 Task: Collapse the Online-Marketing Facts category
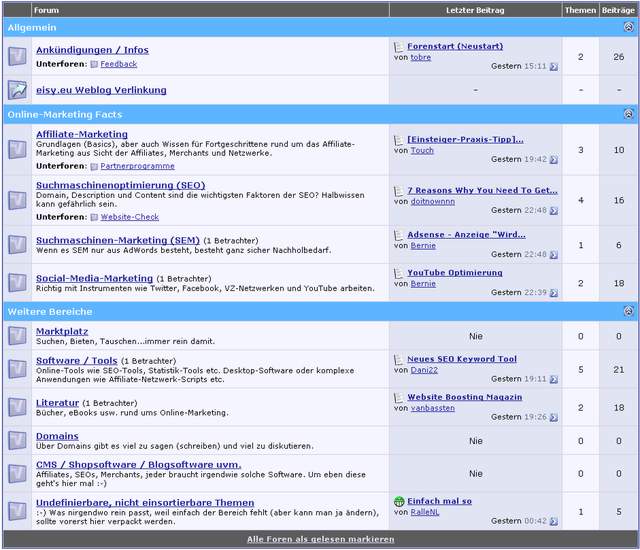pos(629,114)
